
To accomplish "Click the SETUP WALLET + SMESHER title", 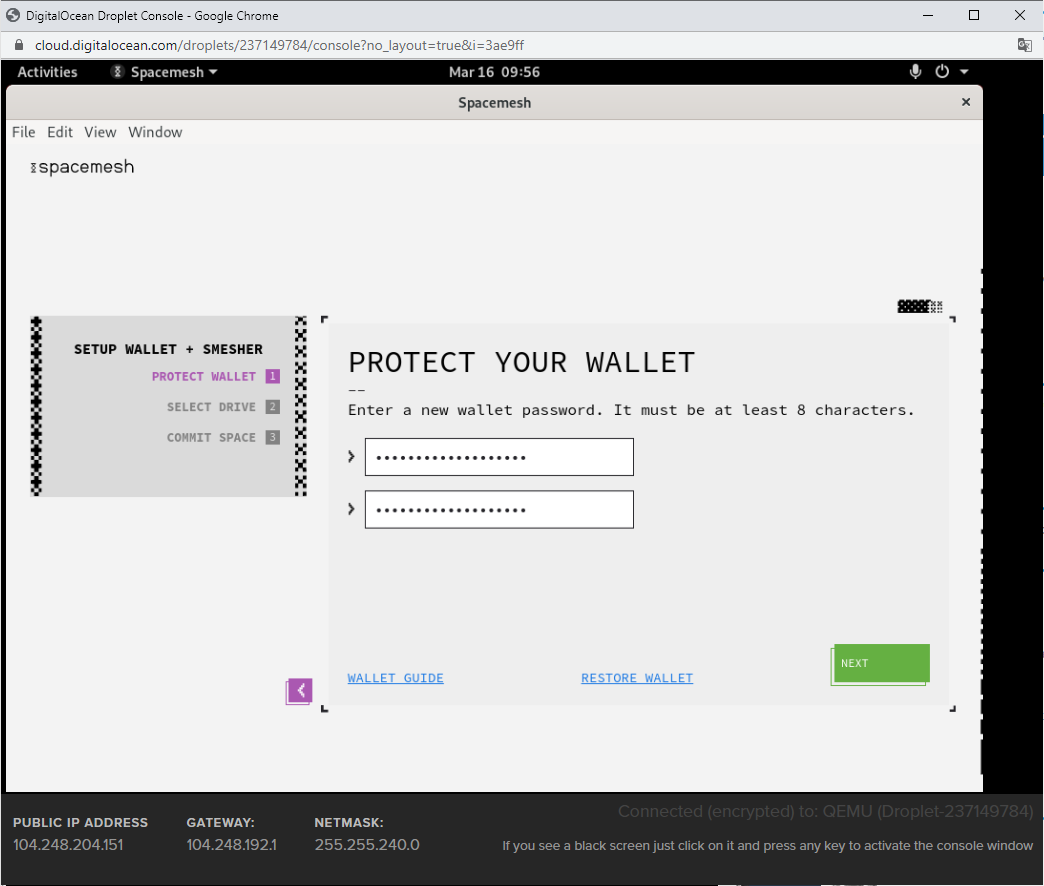I will (168, 349).
